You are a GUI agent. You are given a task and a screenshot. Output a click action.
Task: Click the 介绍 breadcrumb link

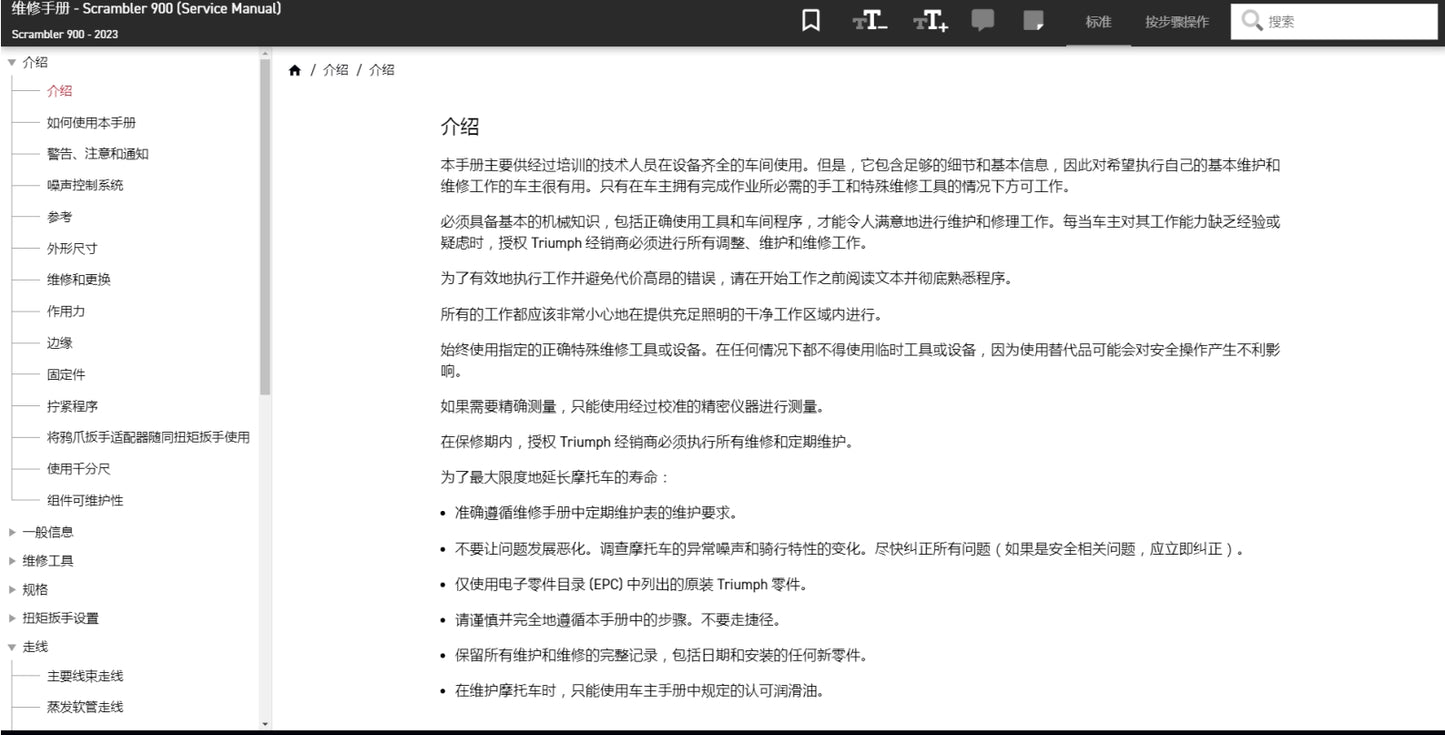[x=336, y=69]
